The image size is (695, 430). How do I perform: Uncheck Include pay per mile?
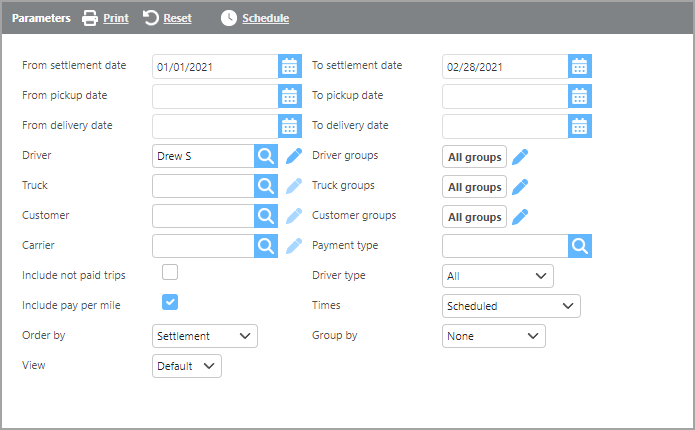[170, 302]
